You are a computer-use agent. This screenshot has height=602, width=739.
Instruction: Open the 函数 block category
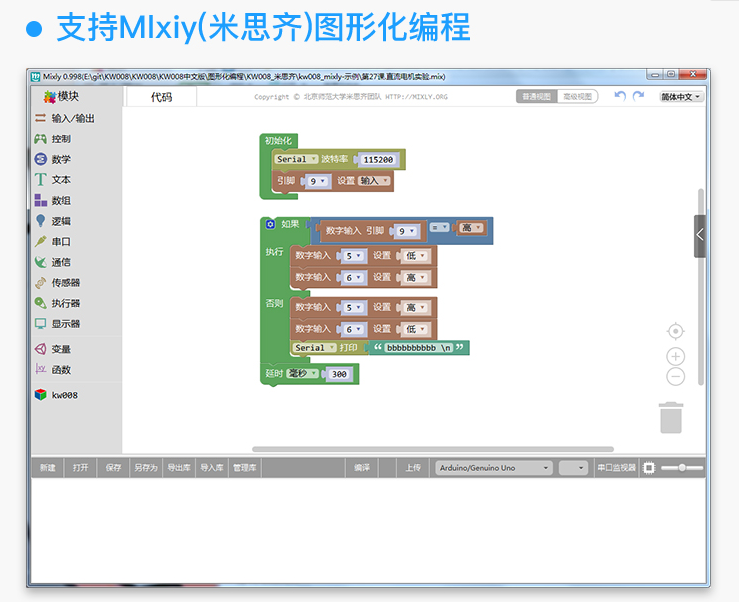53,370
